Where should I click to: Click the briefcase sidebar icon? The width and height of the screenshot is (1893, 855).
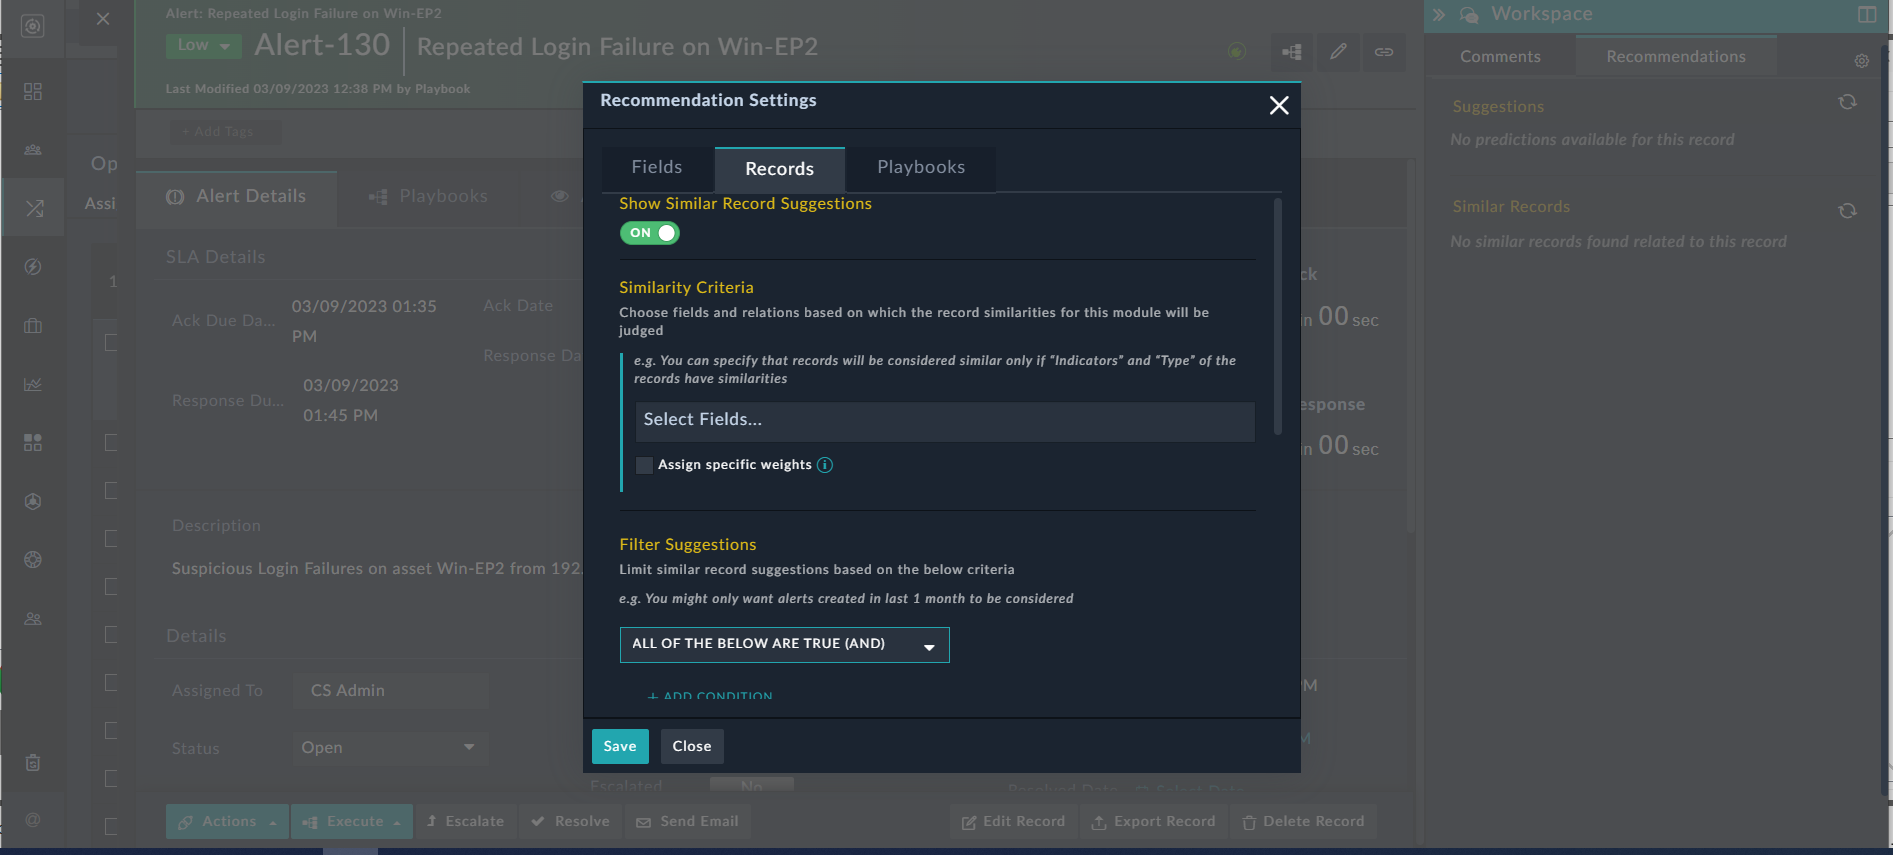[x=33, y=326]
